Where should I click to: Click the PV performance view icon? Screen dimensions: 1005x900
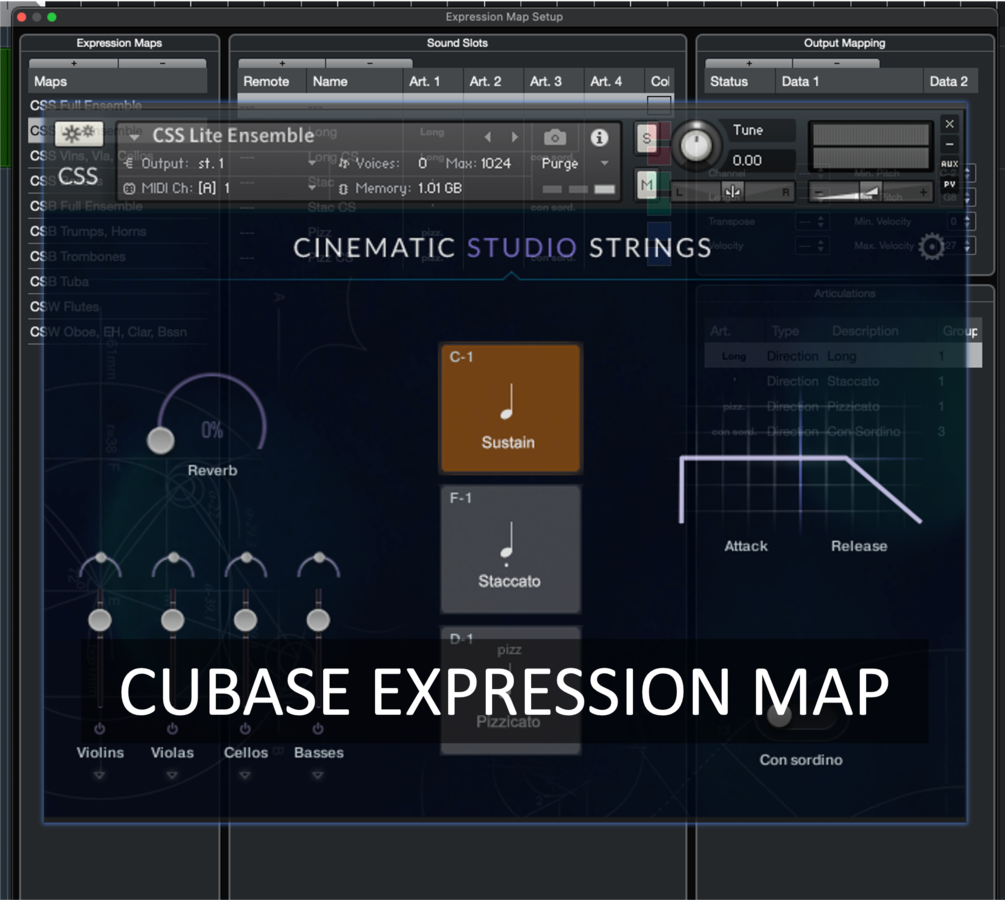[950, 185]
